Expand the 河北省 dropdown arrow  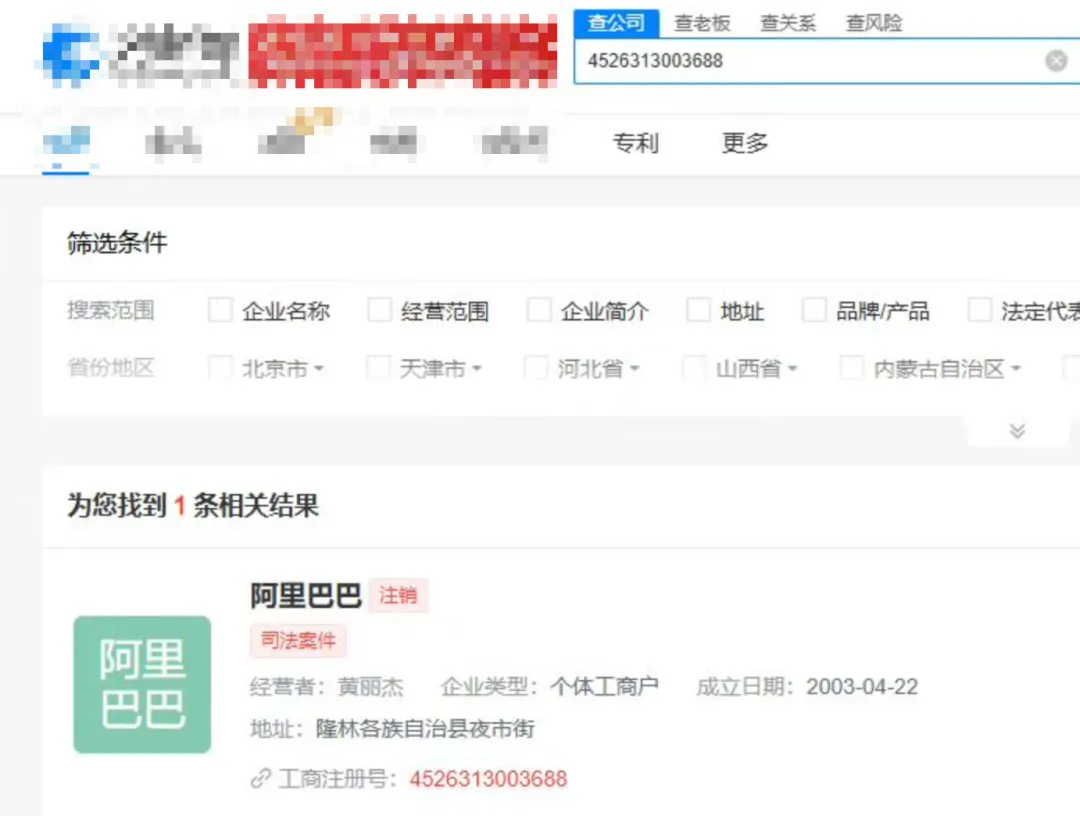click(634, 369)
